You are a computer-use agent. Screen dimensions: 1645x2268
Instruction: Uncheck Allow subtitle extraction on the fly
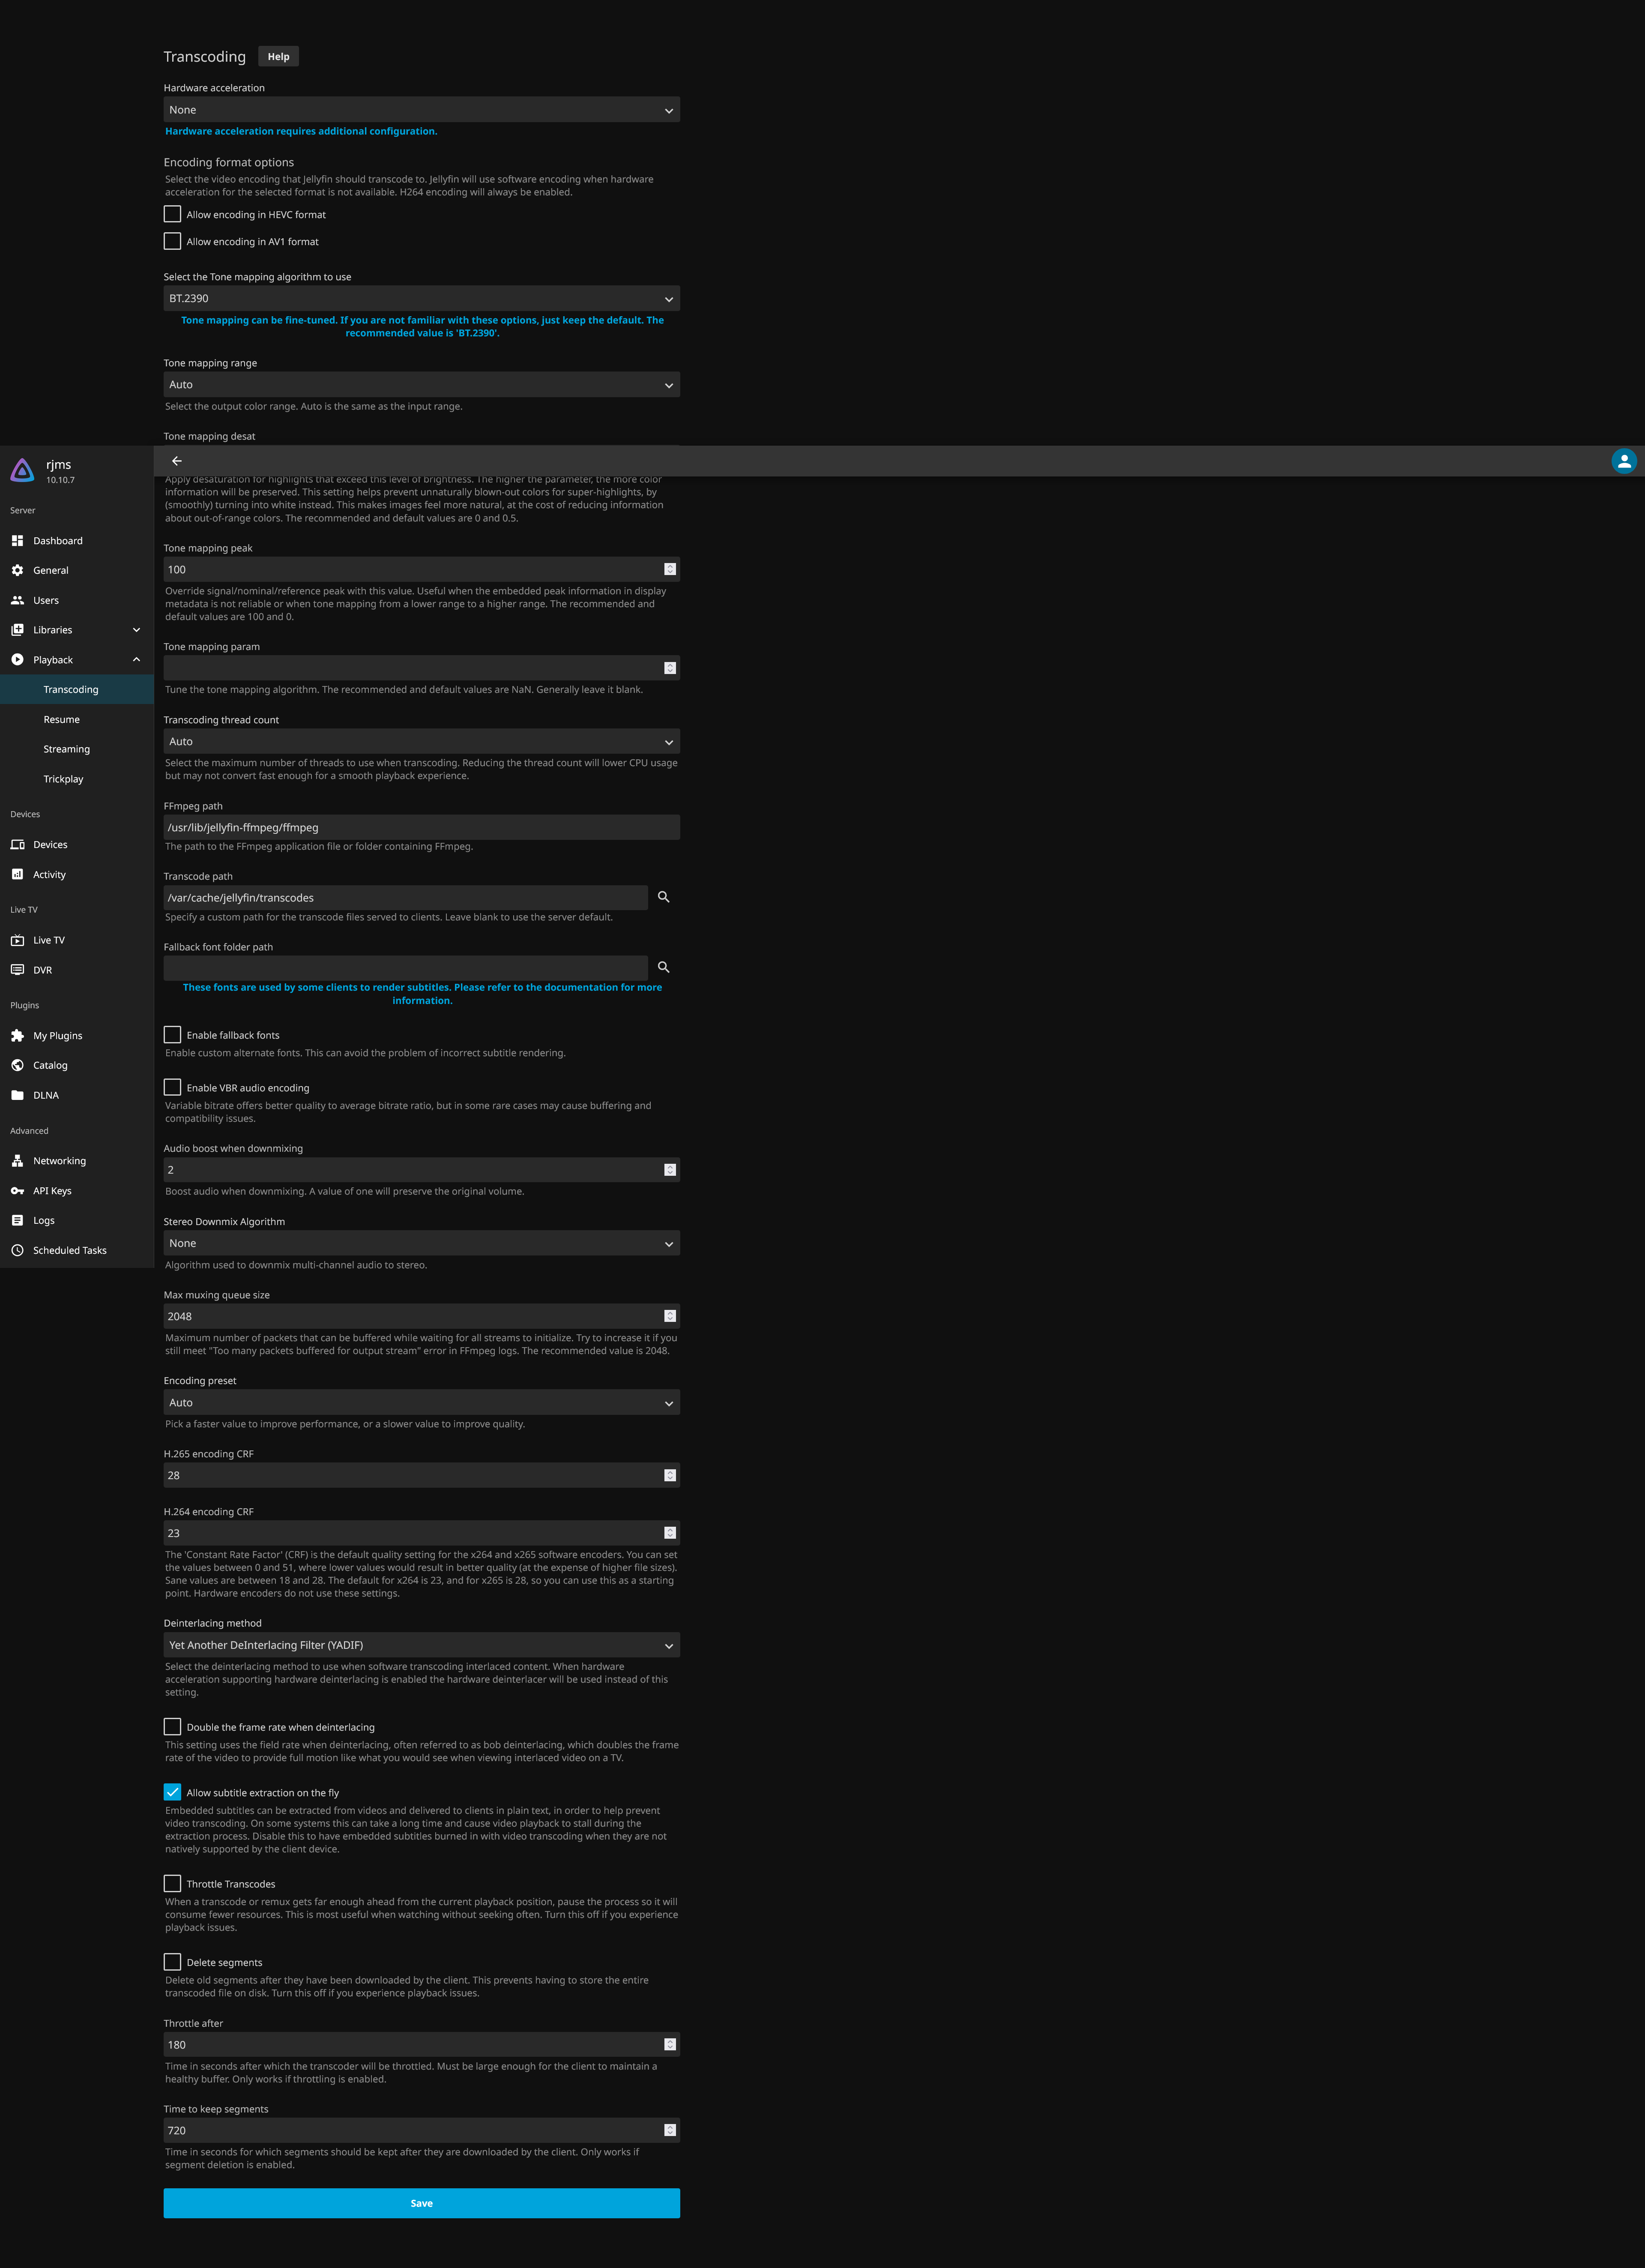[x=173, y=1792]
